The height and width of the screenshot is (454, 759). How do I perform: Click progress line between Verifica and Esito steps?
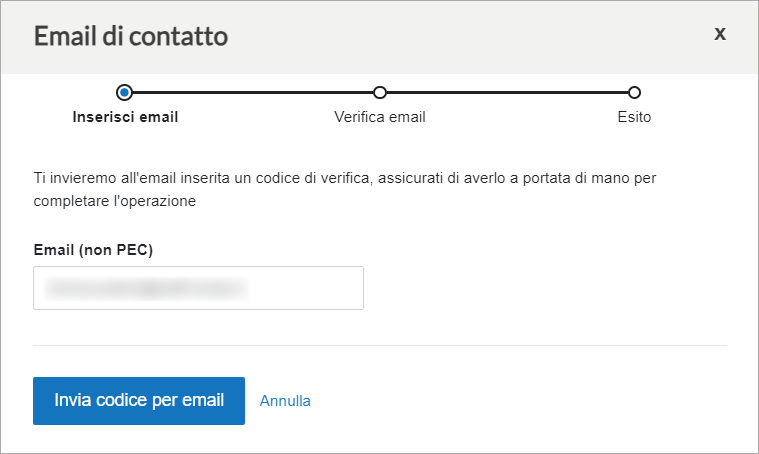(507, 92)
